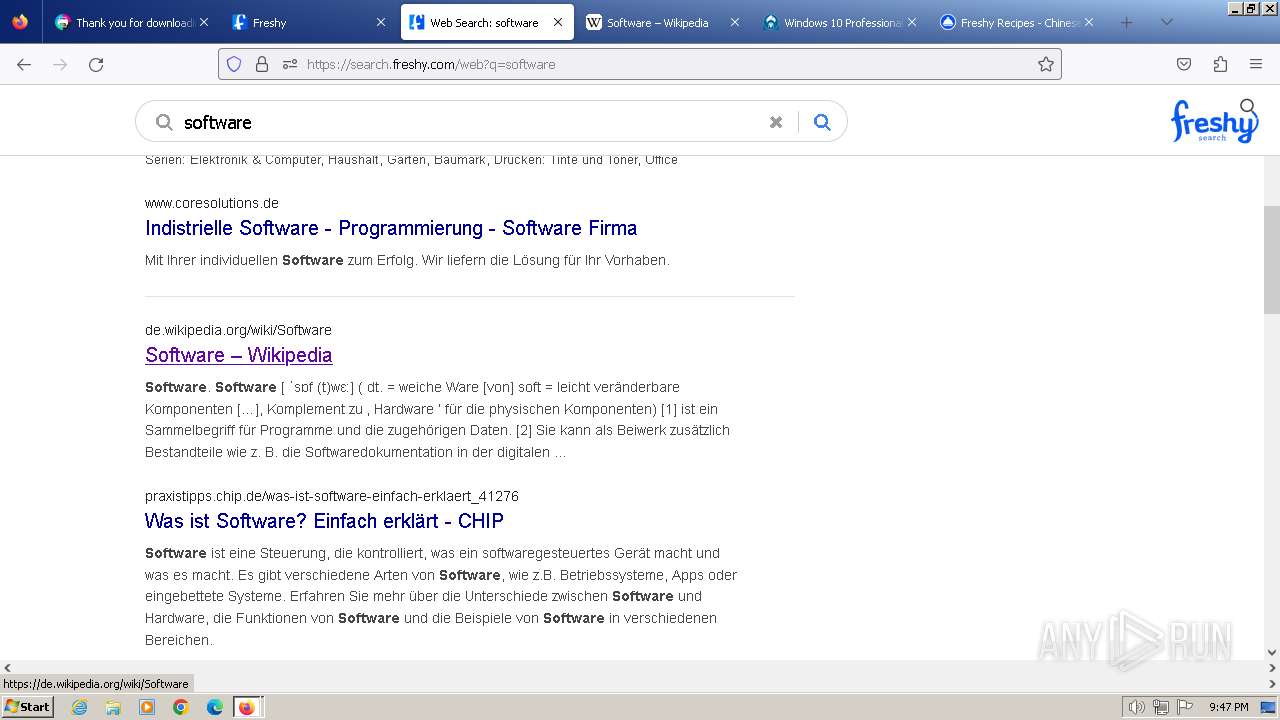This screenshot has width=1280, height=720.
Task: Close the Freshy Recipes tab
Action: coord(1089,22)
